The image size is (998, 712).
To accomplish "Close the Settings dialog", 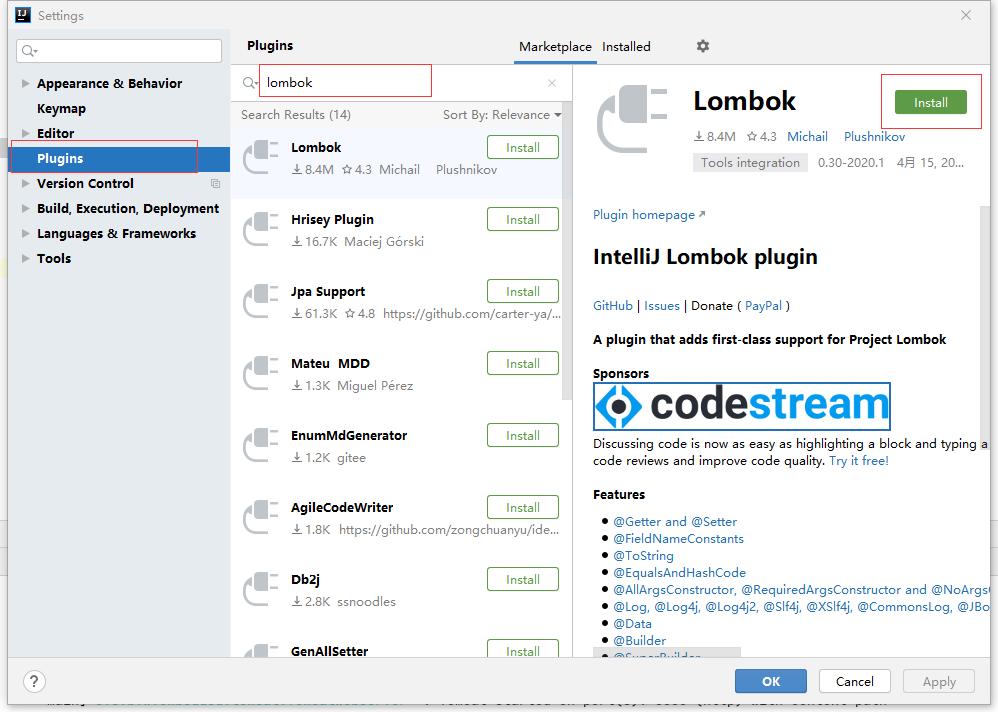I will [966, 15].
